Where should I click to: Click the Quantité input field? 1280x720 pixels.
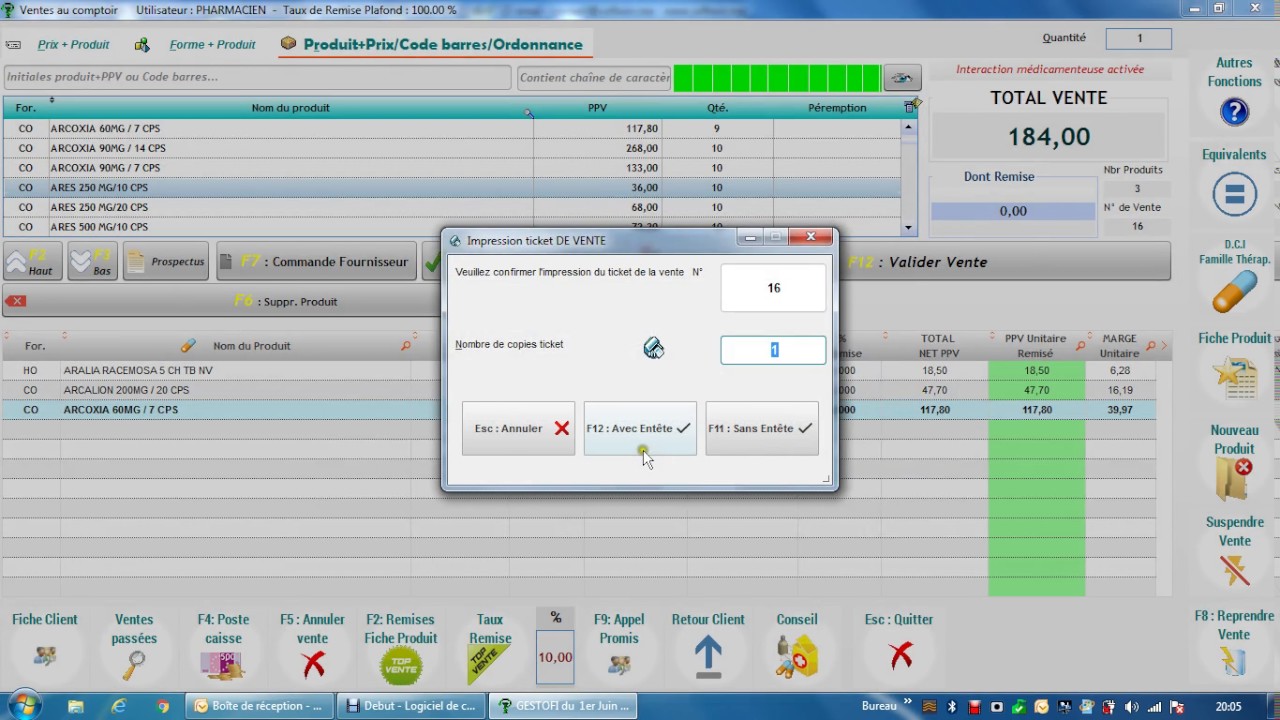(x=1138, y=38)
